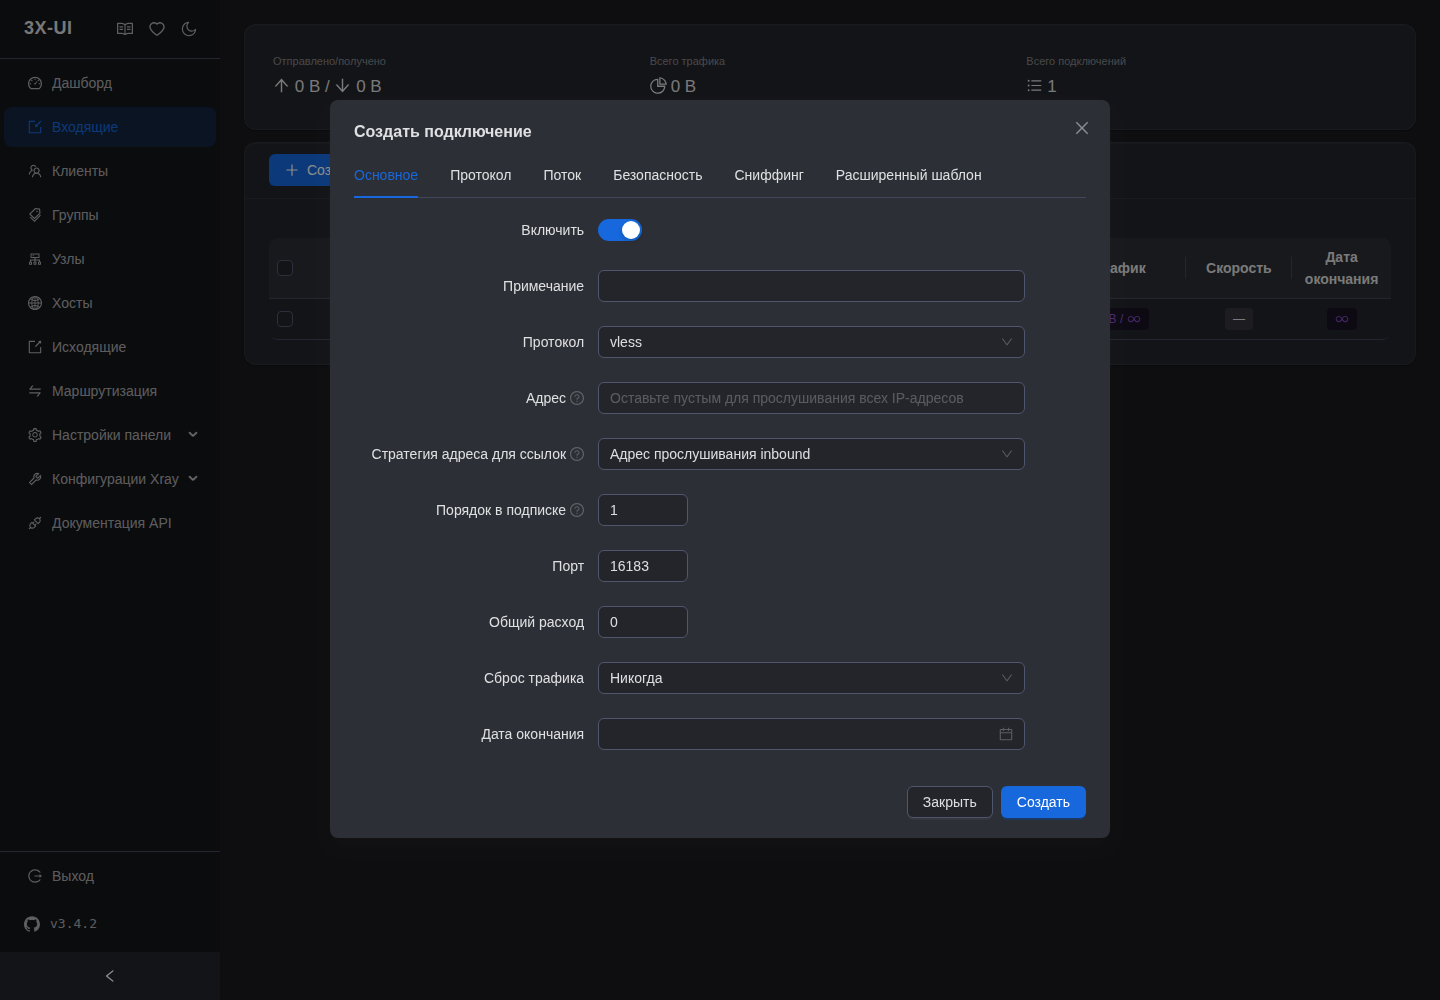This screenshot has height=1000, width=1440.
Task: Show help for Стратегия адреса для ссылок
Action: click(x=577, y=454)
